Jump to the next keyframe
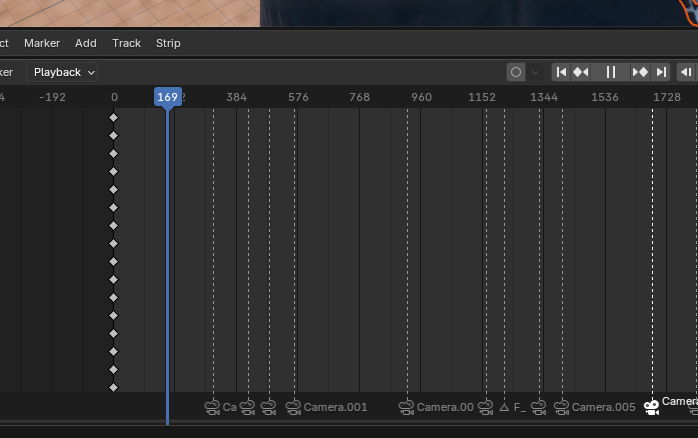The height and width of the screenshot is (438, 698). point(640,72)
